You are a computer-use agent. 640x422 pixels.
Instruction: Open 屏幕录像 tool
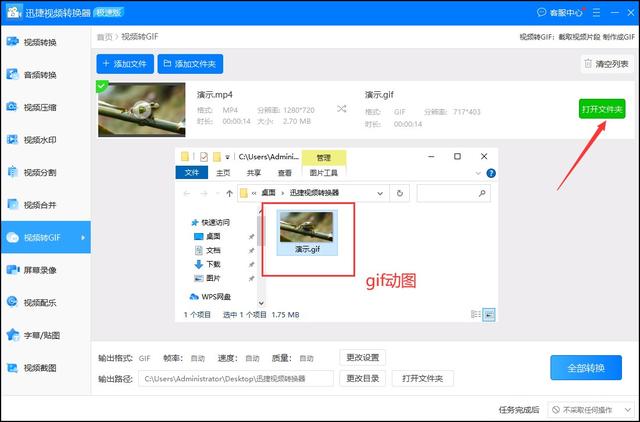tap(45, 270)
